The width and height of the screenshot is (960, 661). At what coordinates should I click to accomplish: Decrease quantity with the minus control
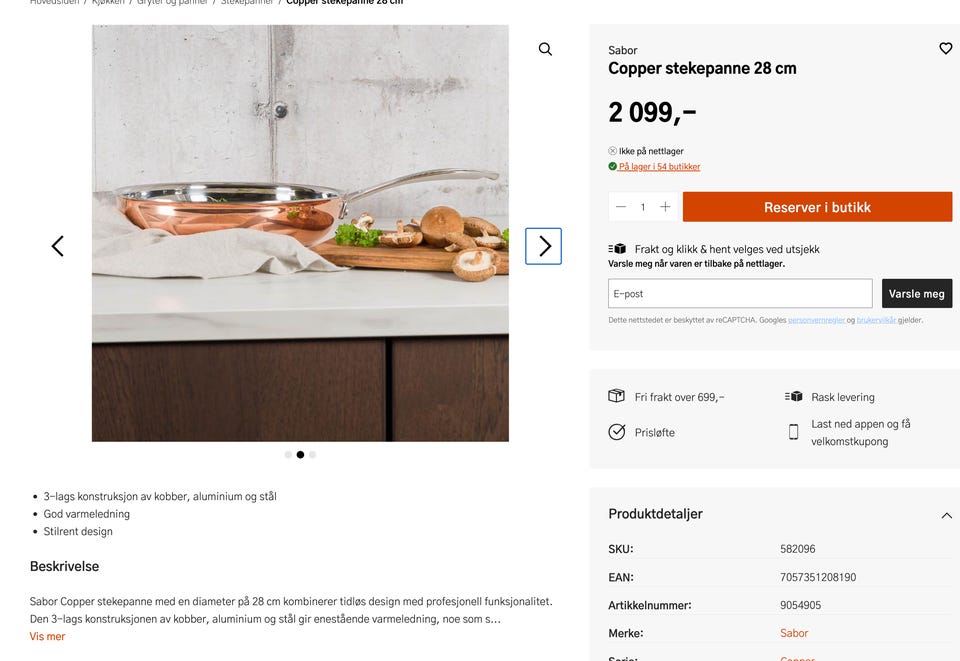pos(620,207)
